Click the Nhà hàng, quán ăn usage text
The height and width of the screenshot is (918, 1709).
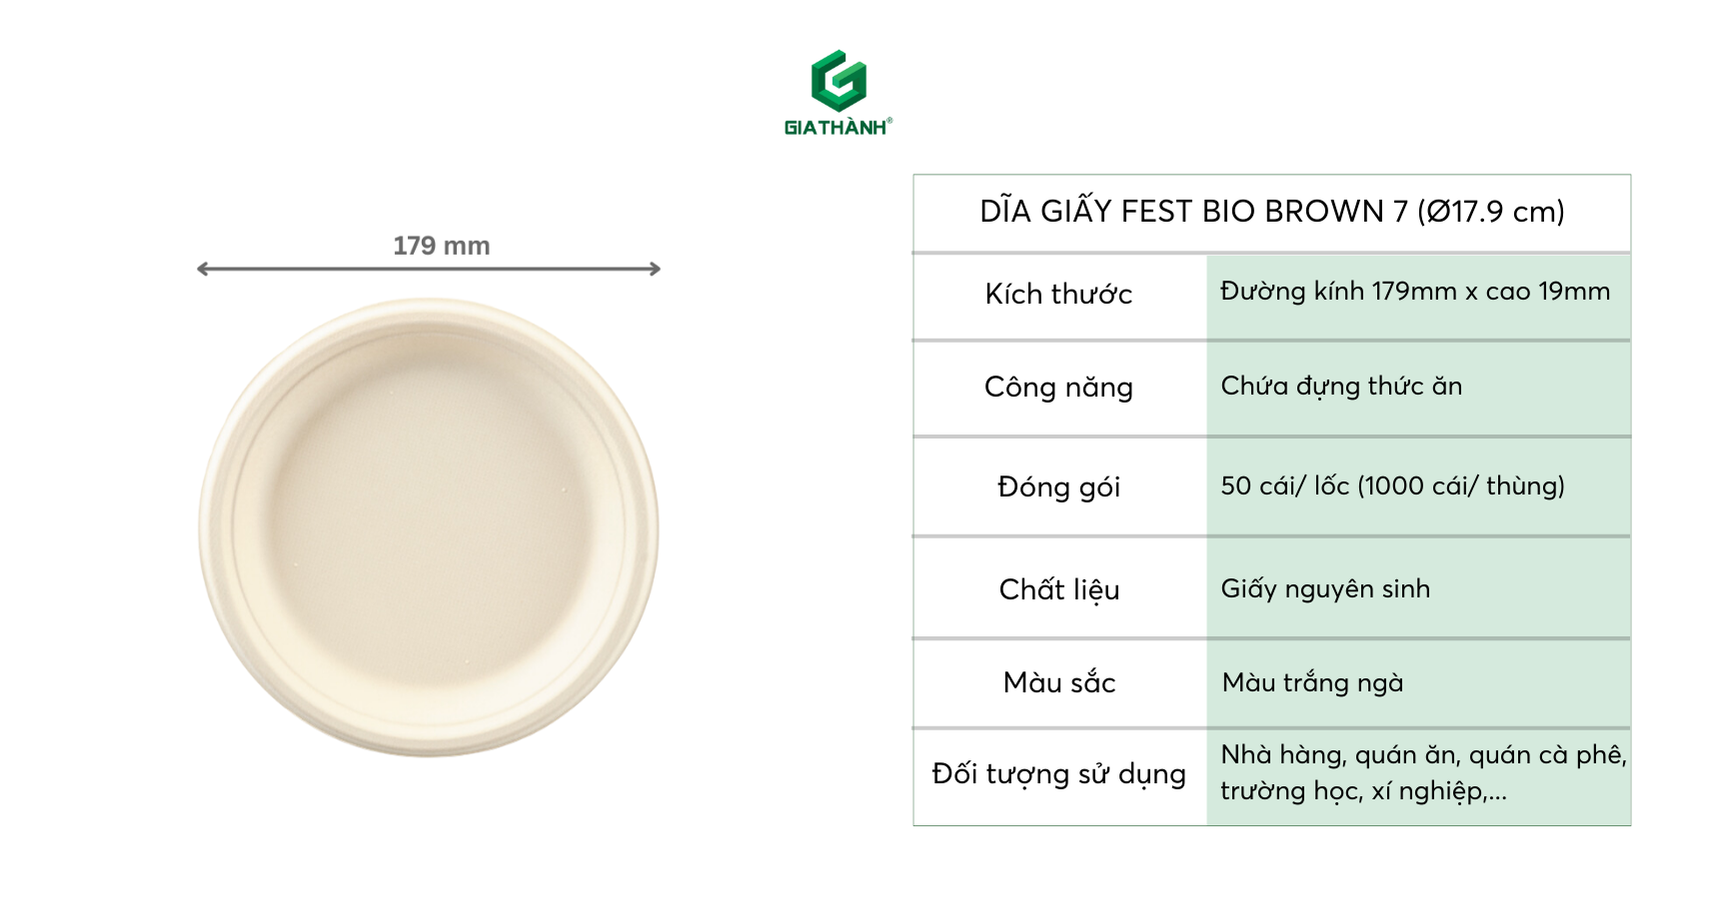pyautogui.click(x=1422, y=755)
